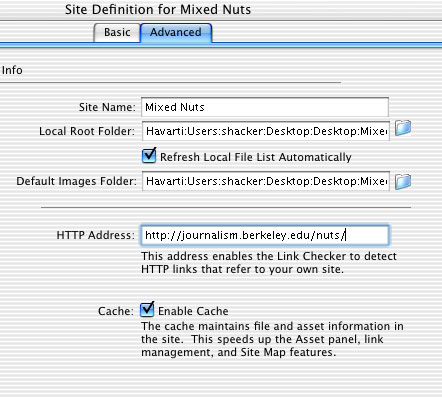This screenshot has width=442, height=398.
Task: Select the Advanced tab
Action: pyautogui.click(x=176, y=33)
